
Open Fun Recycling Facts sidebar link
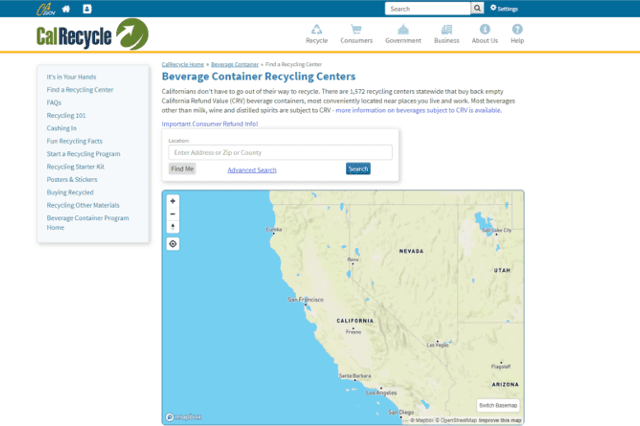pyautogui.click(x=75, y=141)
